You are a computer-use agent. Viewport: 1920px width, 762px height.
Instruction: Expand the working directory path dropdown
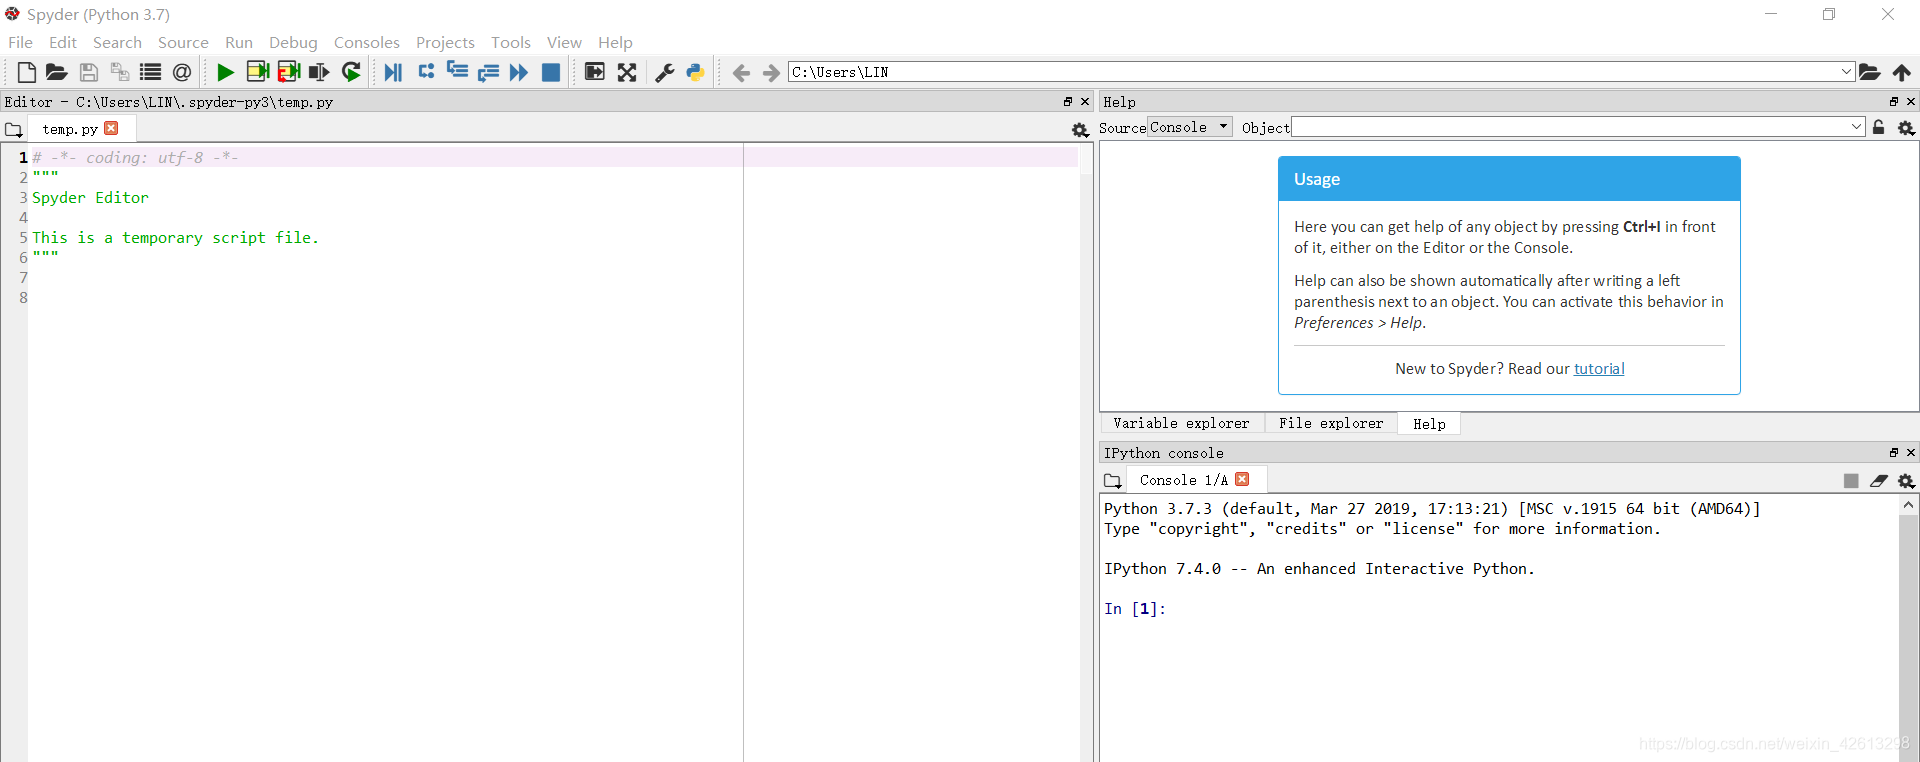1846,72
